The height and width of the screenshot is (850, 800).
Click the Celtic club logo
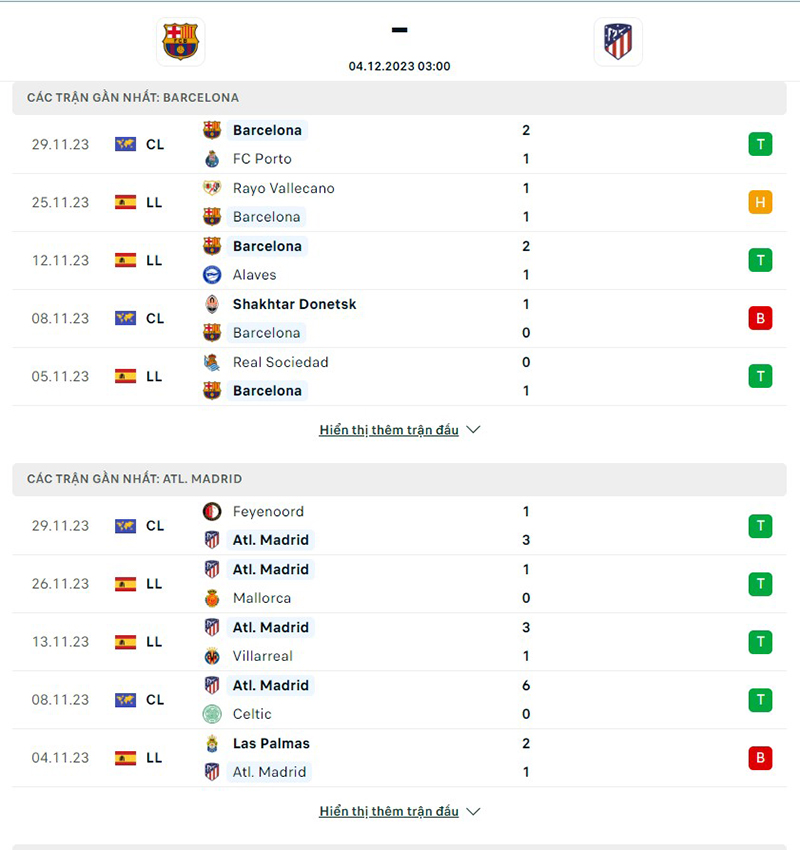tap(211, 714)
